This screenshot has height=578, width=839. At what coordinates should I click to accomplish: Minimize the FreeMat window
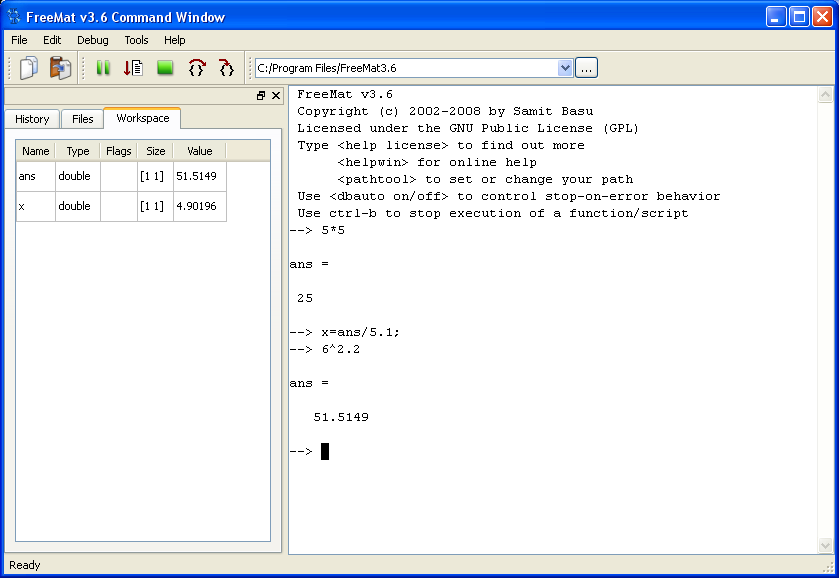click(x=776, y=17)
